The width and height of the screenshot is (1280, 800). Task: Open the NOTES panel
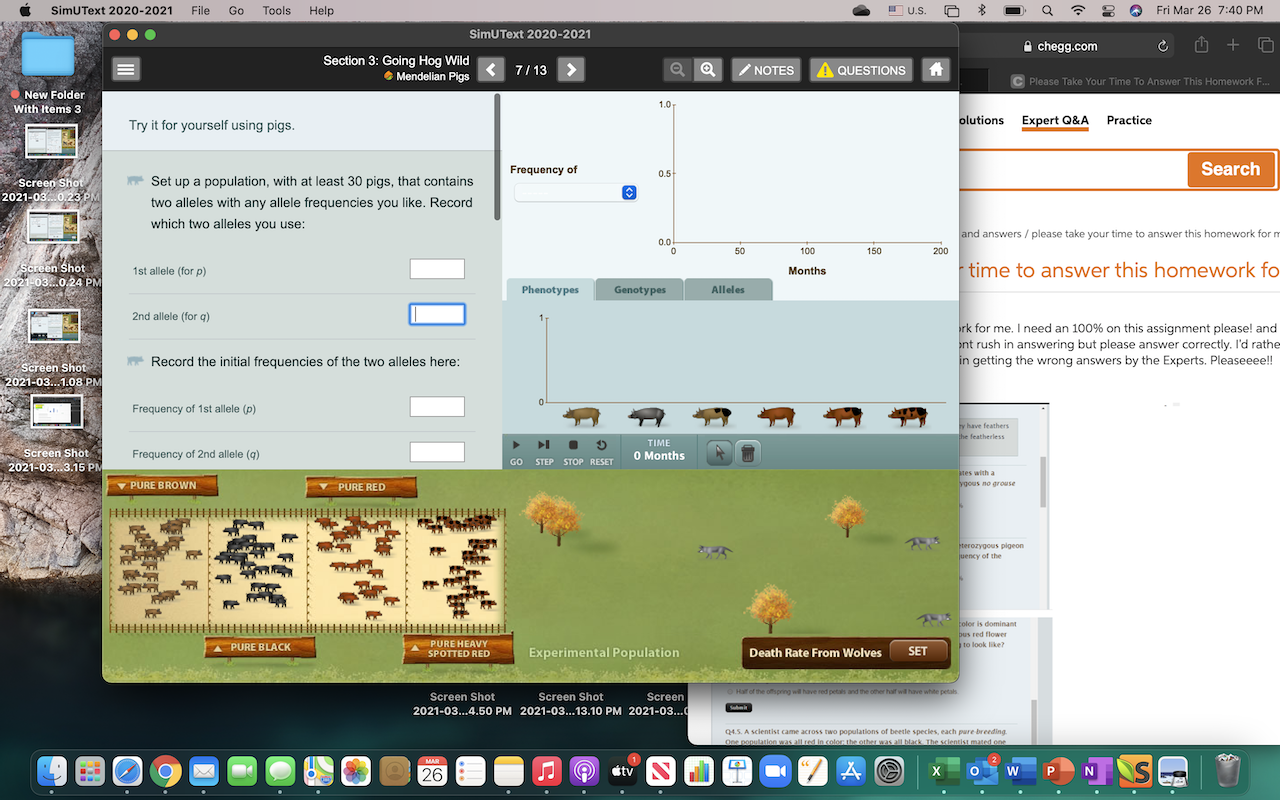pos(766,70)
